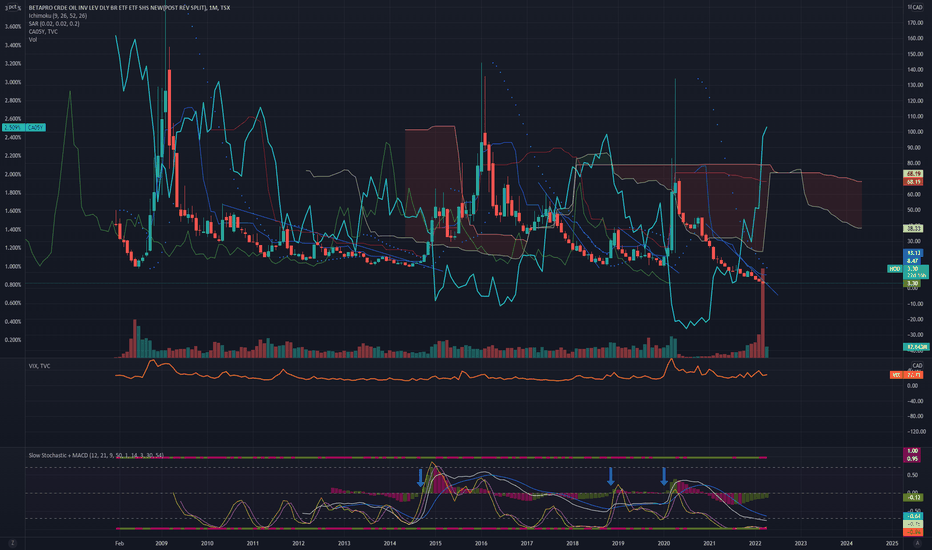The image size is (932, 550).
Task: Open the CAD currency selector on the main price axis
Action: (x=917, y=7)
